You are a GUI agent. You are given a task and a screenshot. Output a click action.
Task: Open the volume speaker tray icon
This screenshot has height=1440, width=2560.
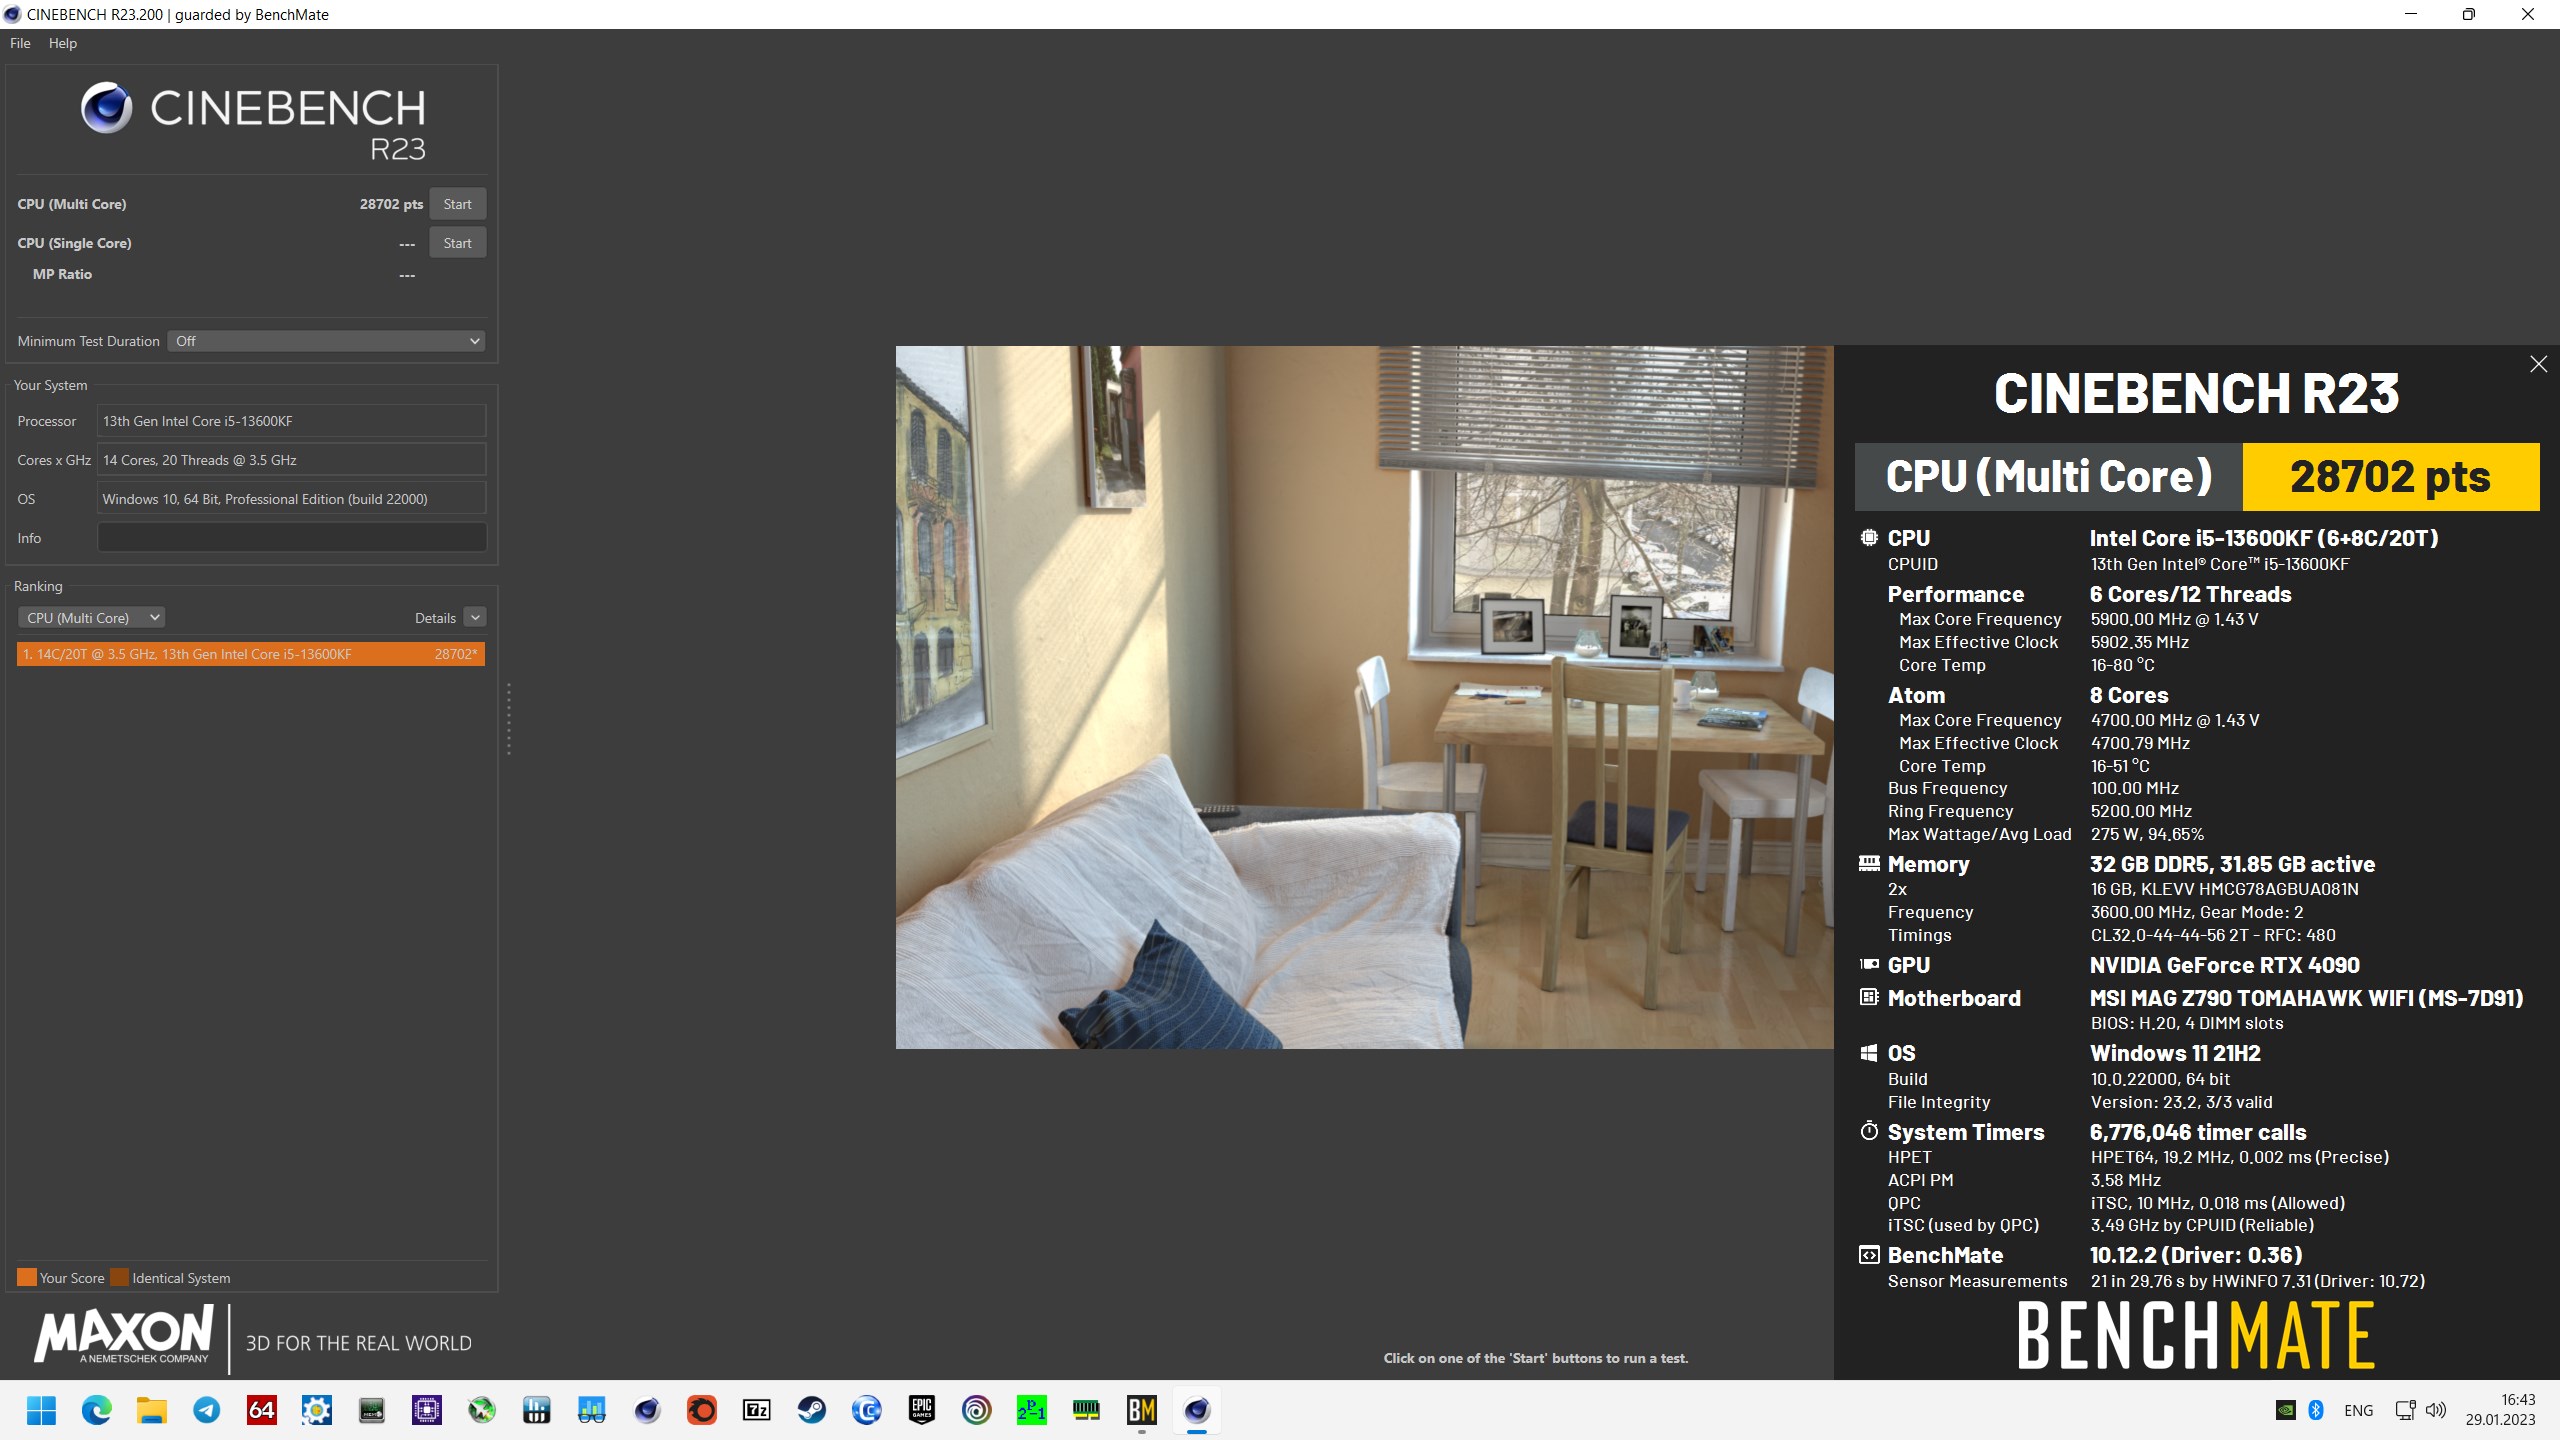coord(2436,1410)
